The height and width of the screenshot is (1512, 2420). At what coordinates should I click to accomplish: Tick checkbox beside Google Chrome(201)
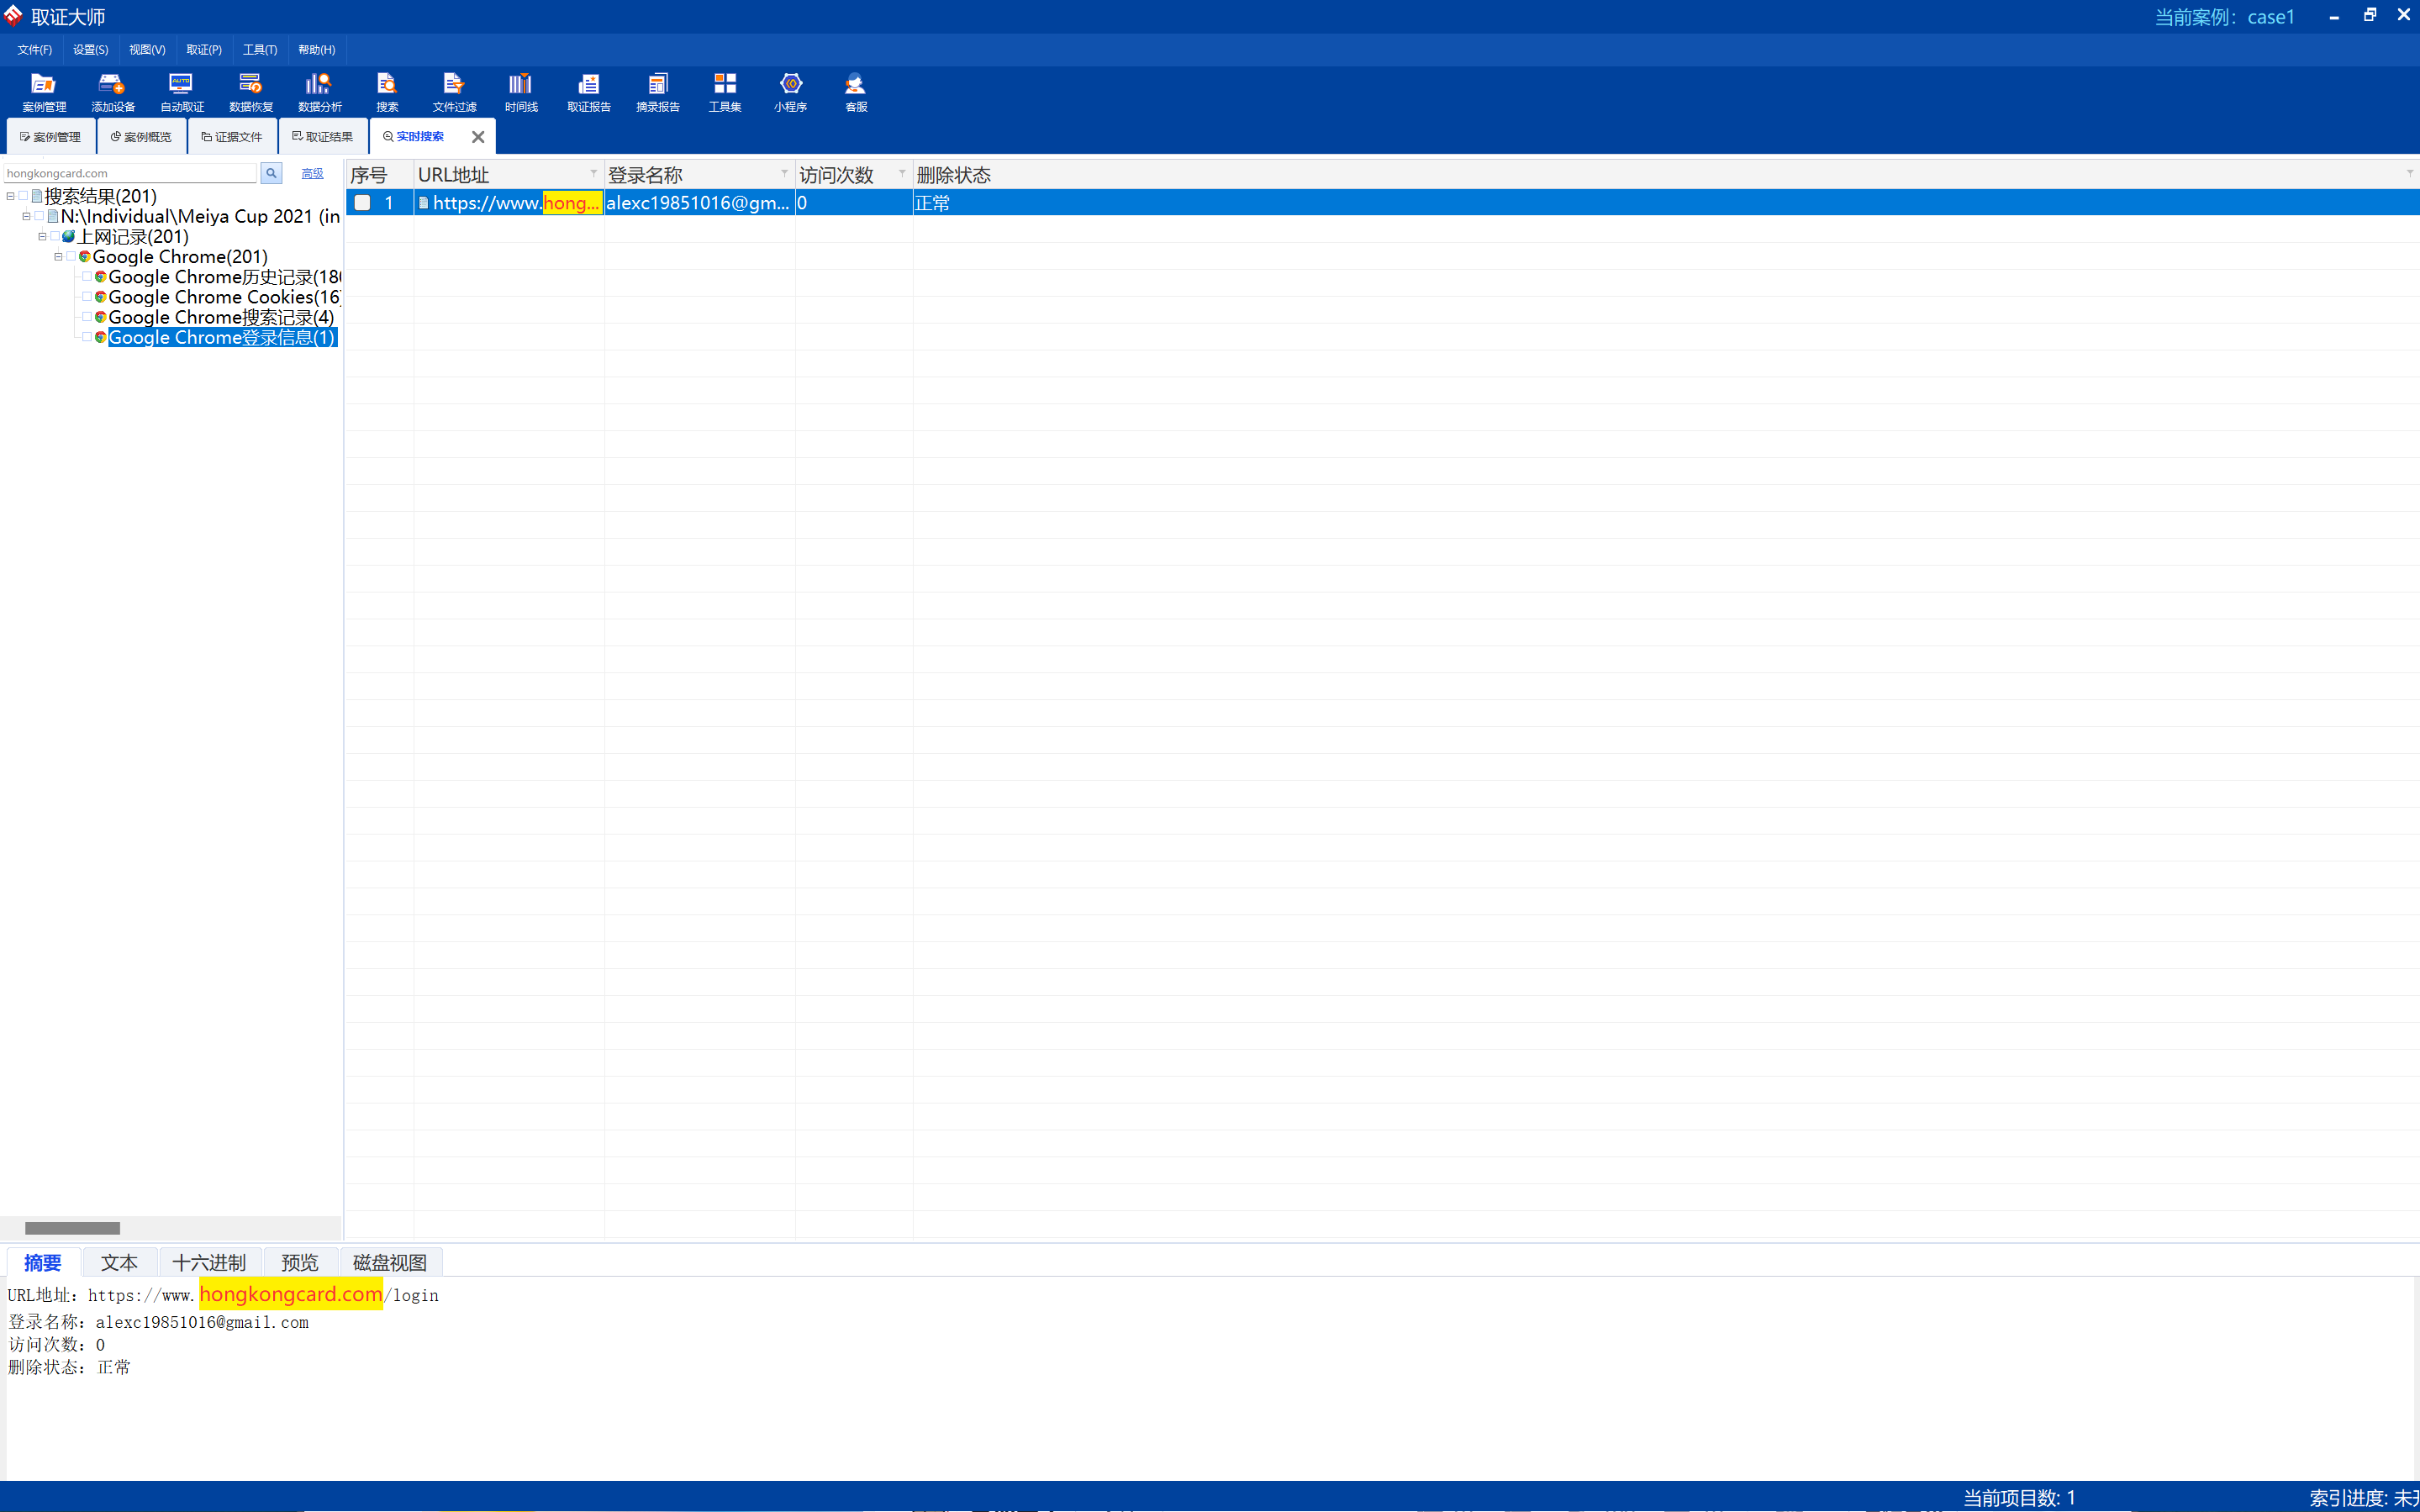coord(71,257)
